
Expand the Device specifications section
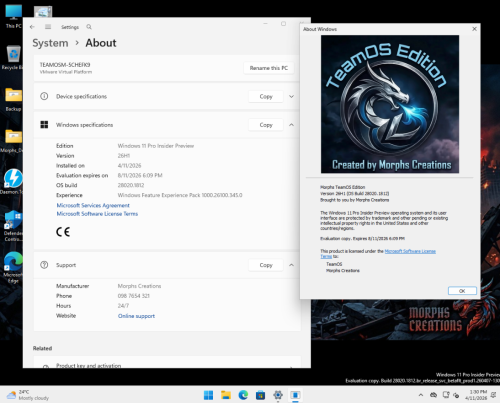[x=291, y=96]
